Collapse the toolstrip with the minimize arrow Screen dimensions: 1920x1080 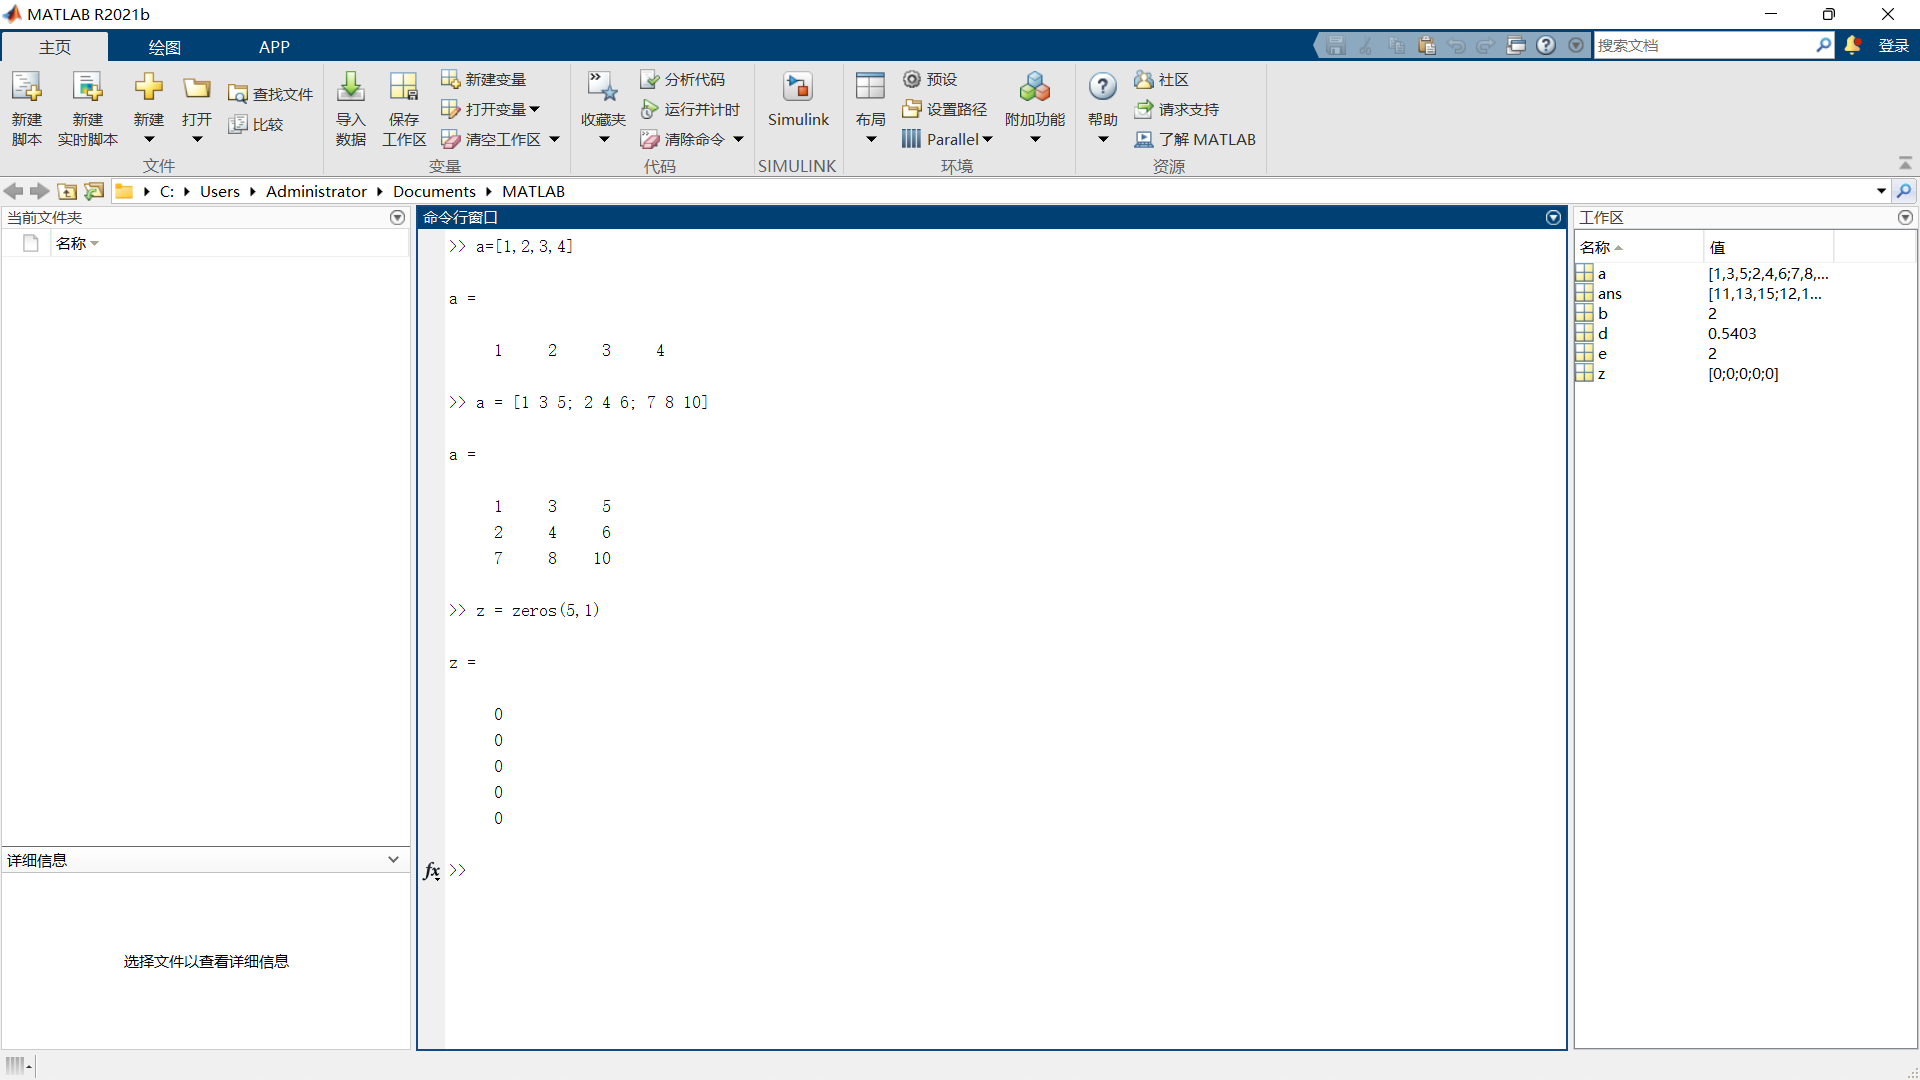click(1905, 163)
